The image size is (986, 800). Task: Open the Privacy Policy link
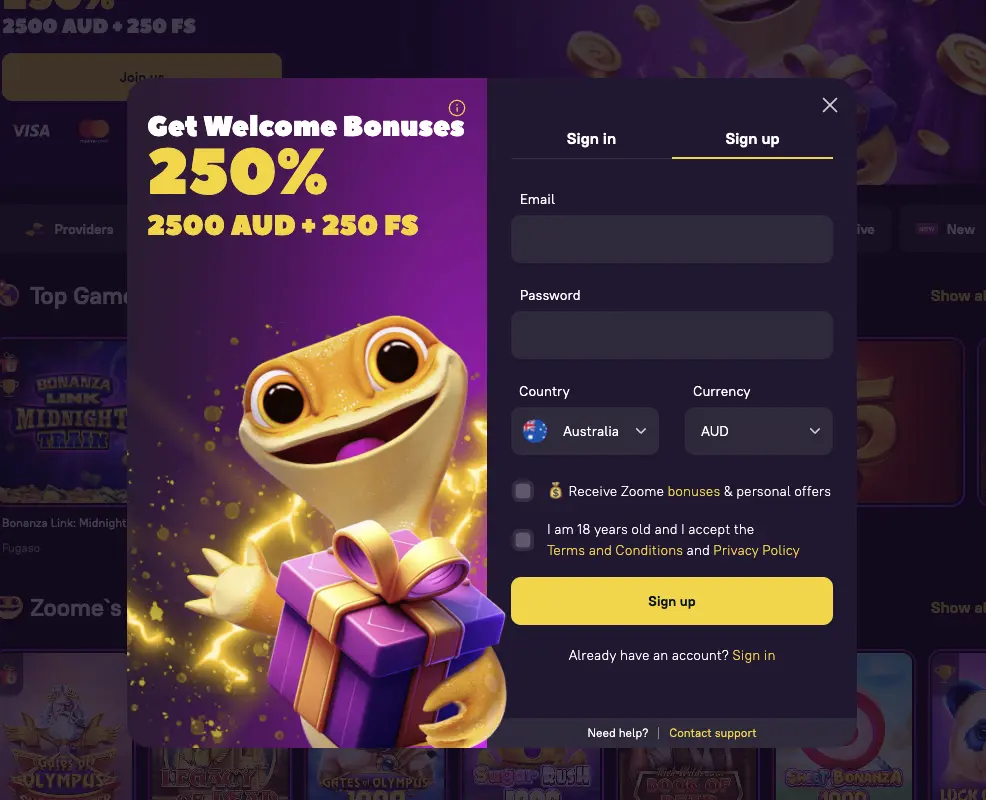[756, 550]
